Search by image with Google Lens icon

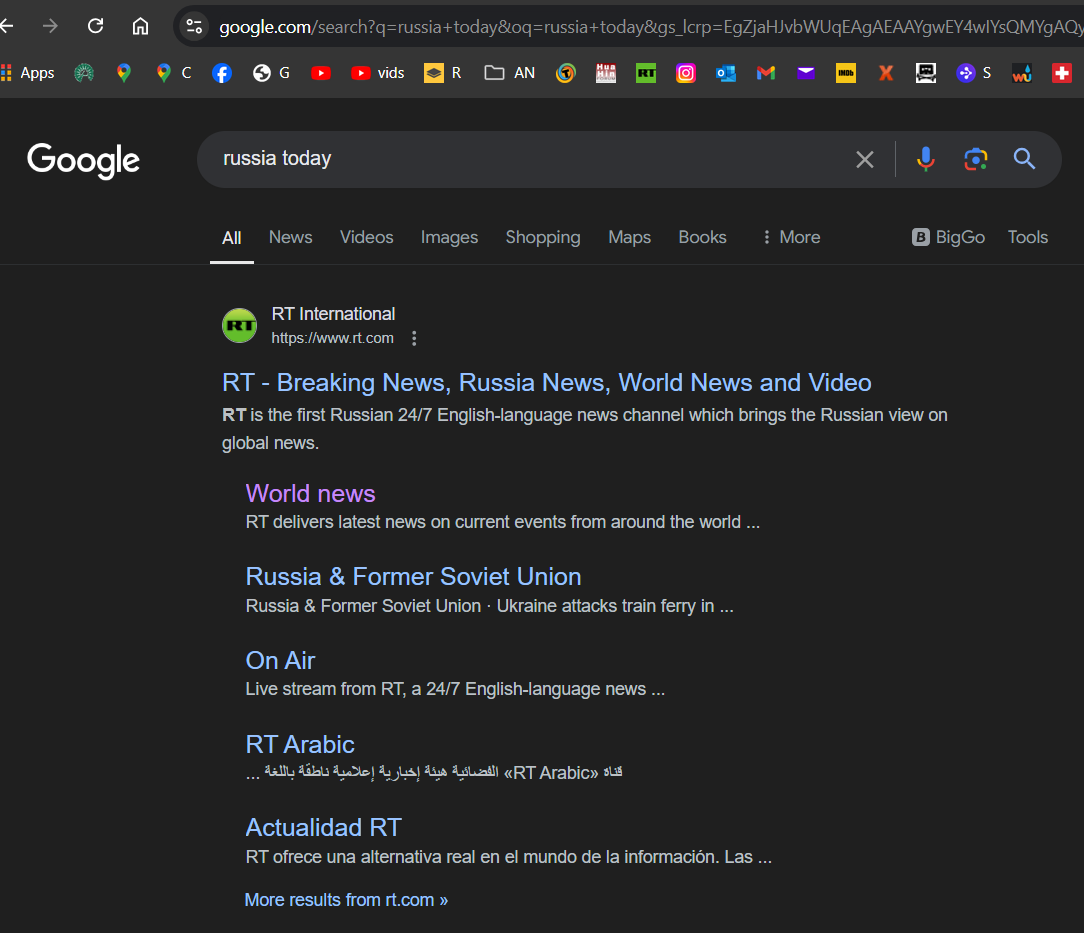coord(975,160)
